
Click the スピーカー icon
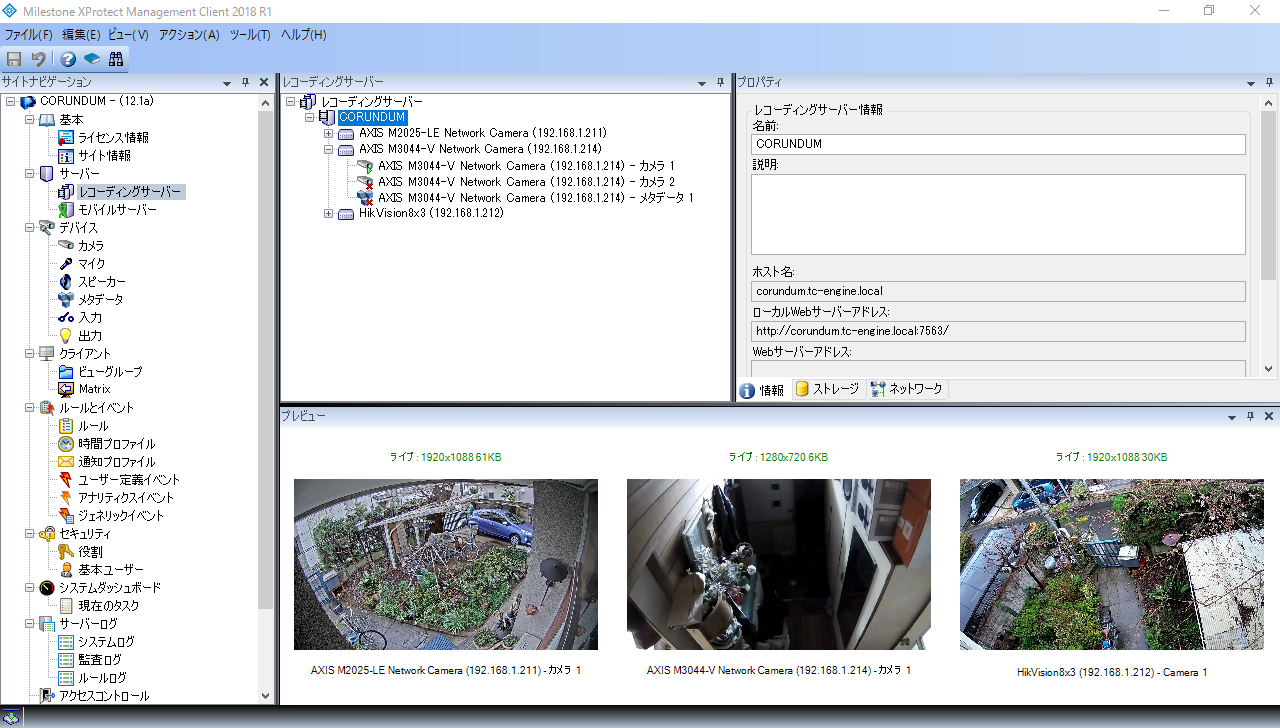pos(66,281)
